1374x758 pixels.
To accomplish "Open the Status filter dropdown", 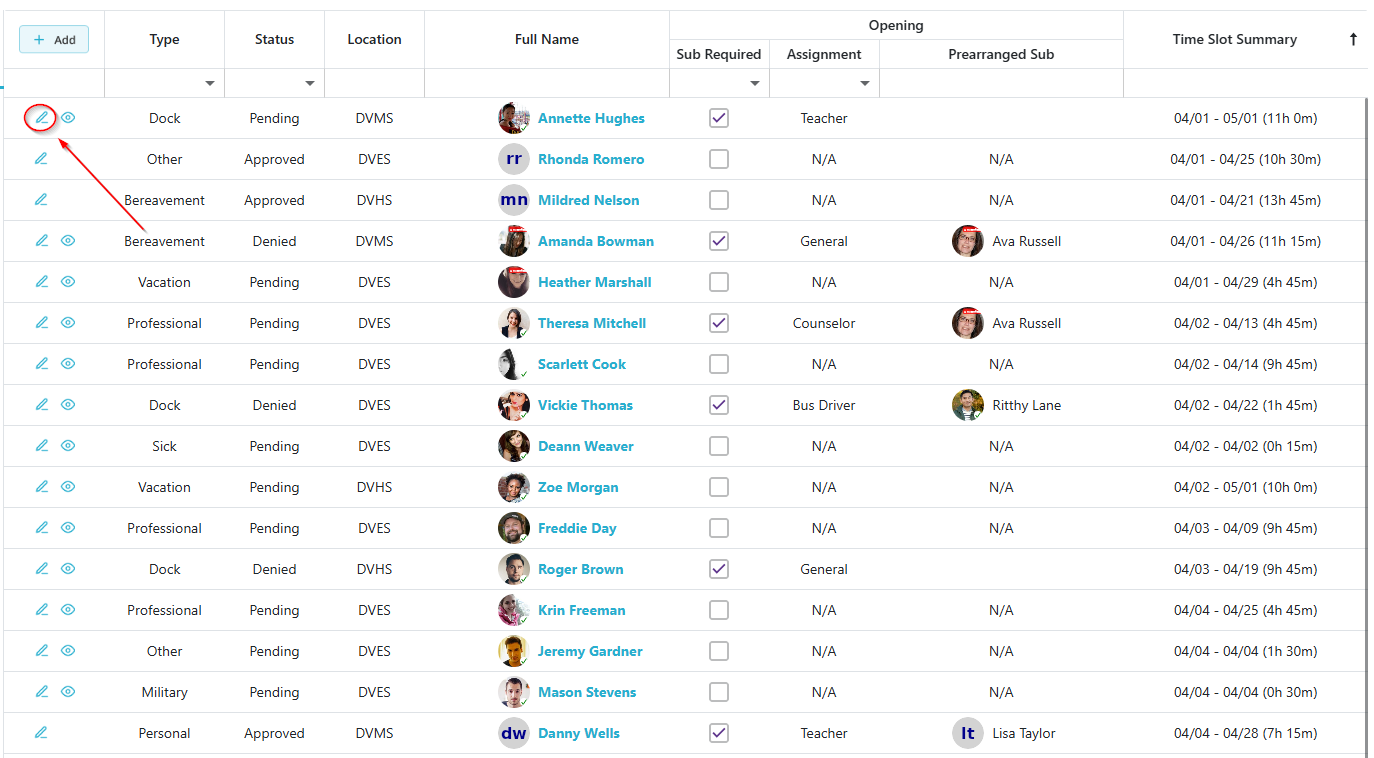I will (x=310, y=83).
